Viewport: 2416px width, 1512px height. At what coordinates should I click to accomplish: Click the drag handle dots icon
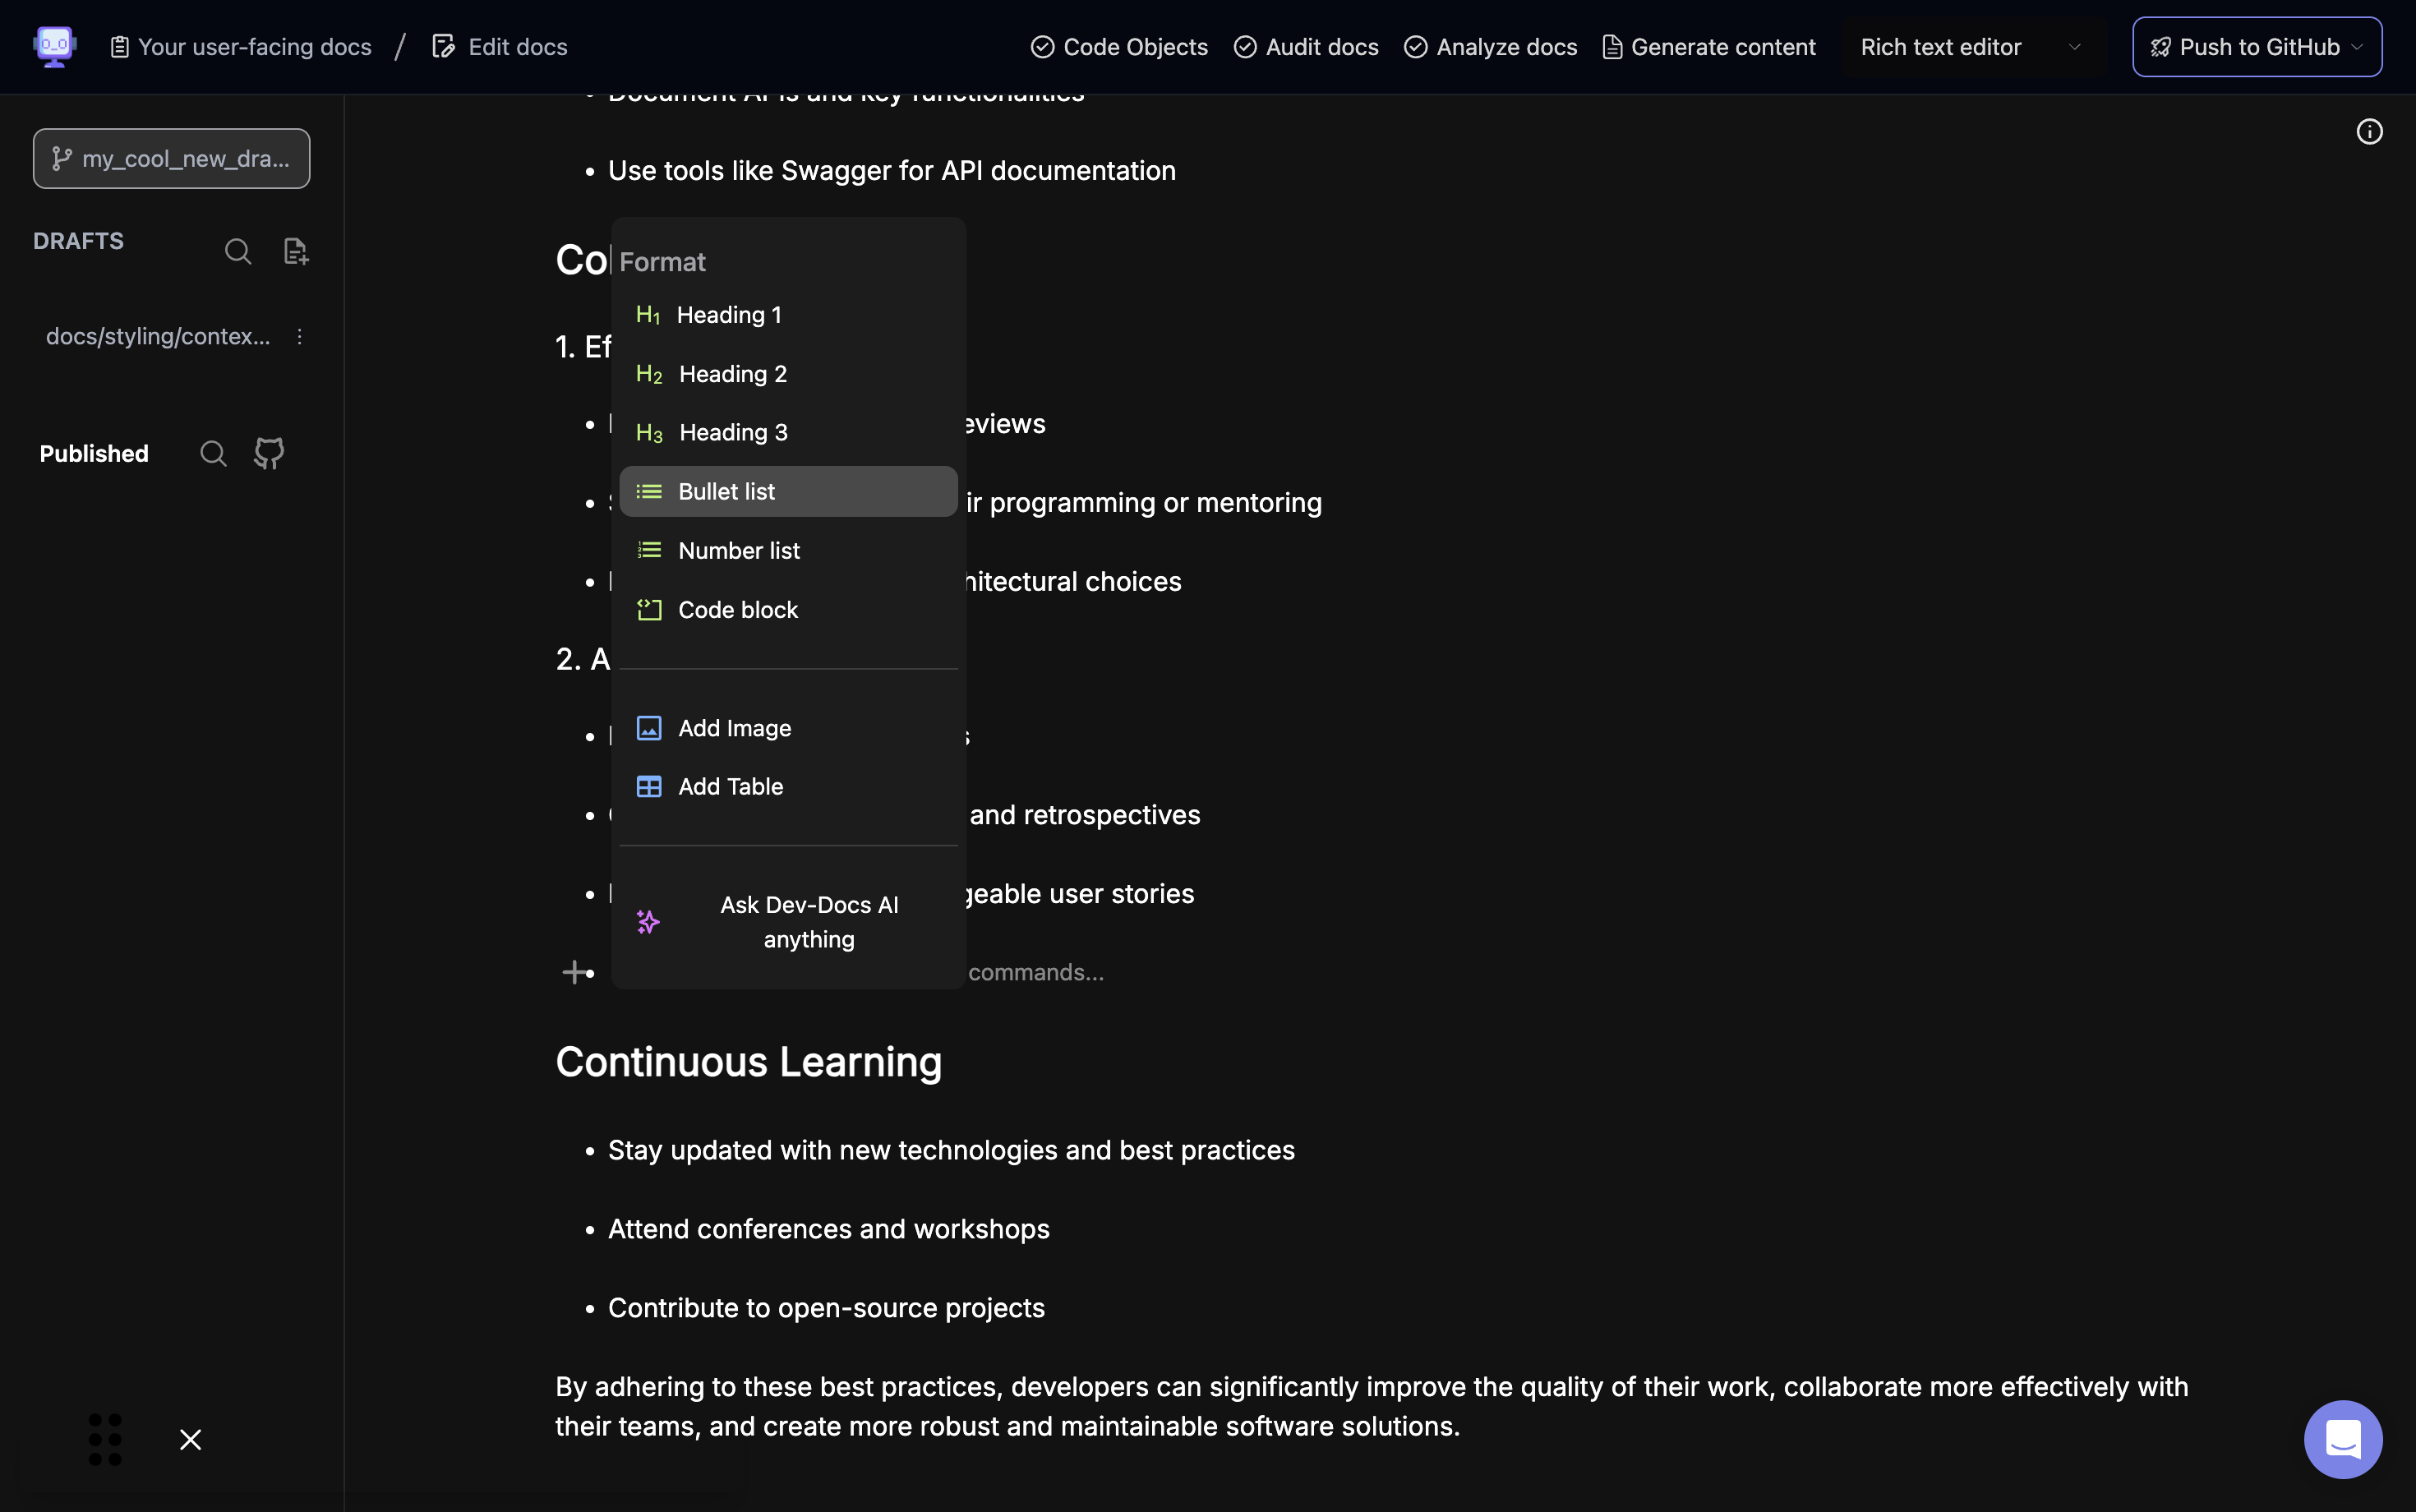pyautogui.click(x=105, y=1439)
